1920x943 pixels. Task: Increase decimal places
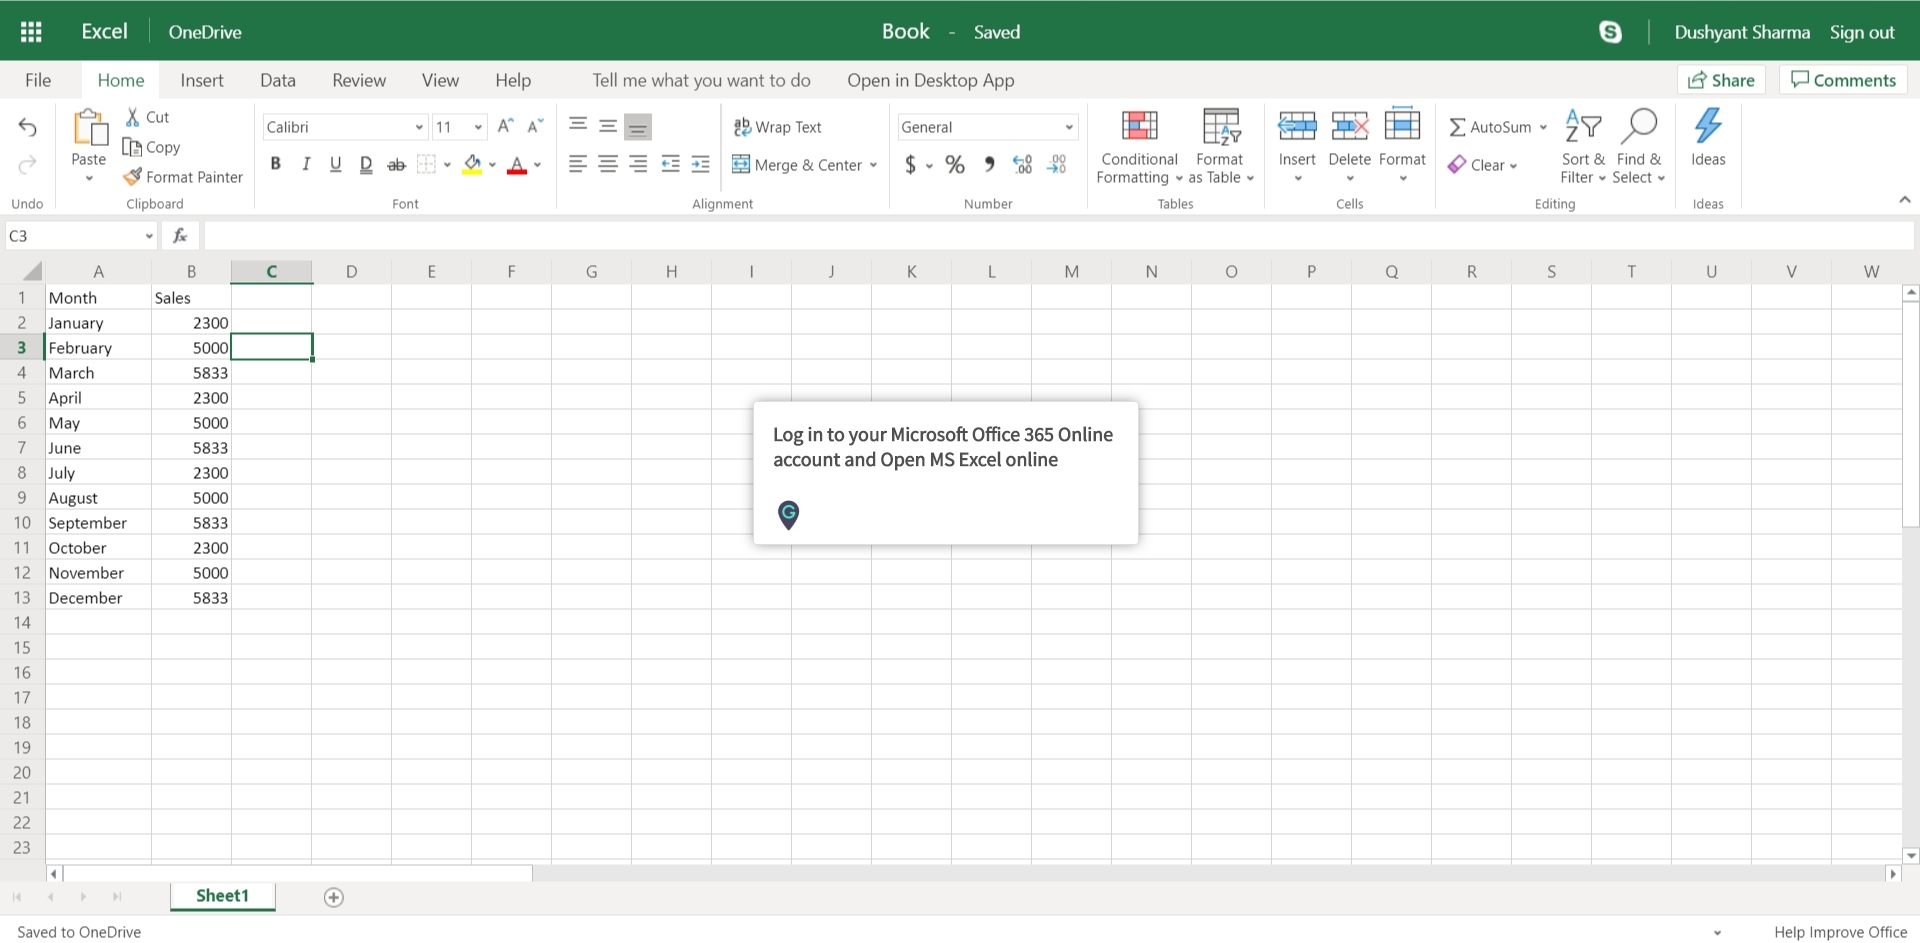(1022, 165)
